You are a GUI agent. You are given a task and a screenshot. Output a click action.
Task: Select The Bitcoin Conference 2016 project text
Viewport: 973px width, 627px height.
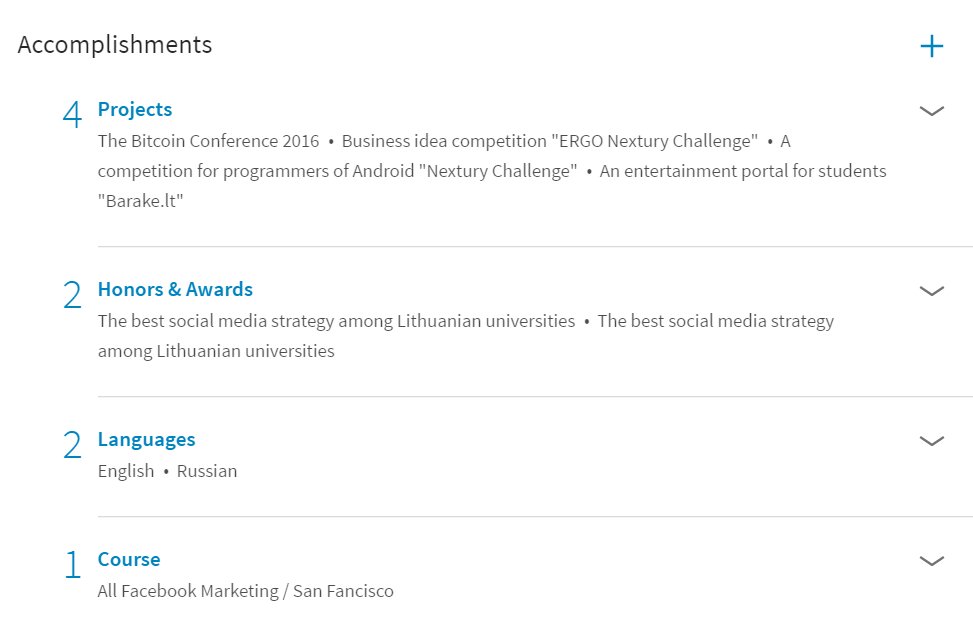coord(208,141)
